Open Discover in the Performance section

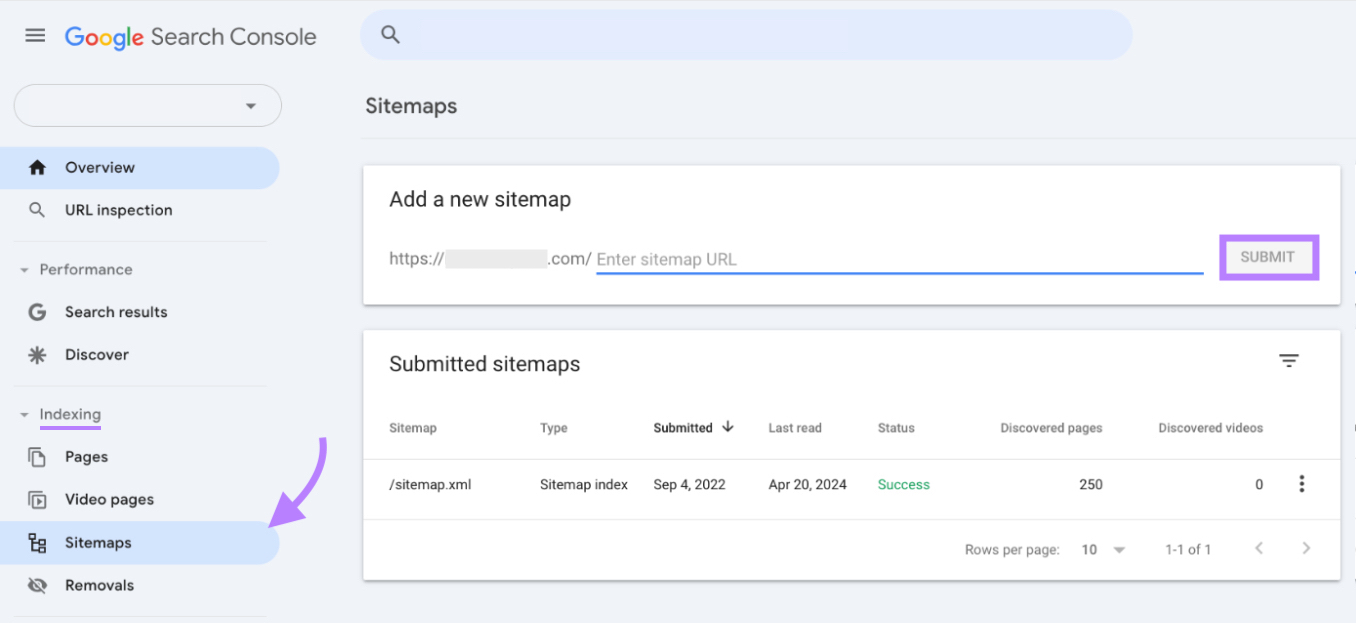[97, 354]
